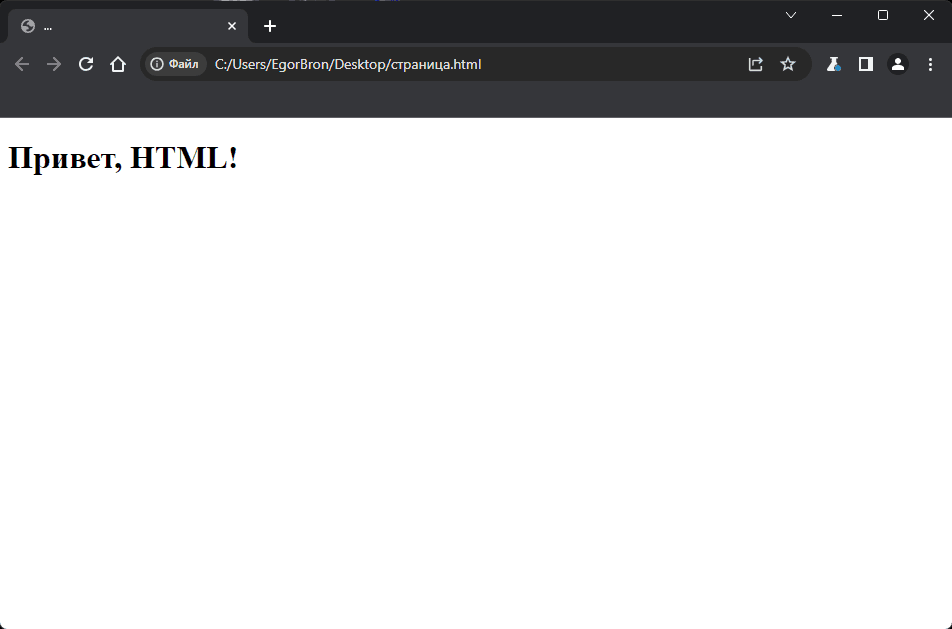Select the currently open browser tab
Image resolution: width=952 pixels, height=629 pixels.
click(x=120, y=26)
